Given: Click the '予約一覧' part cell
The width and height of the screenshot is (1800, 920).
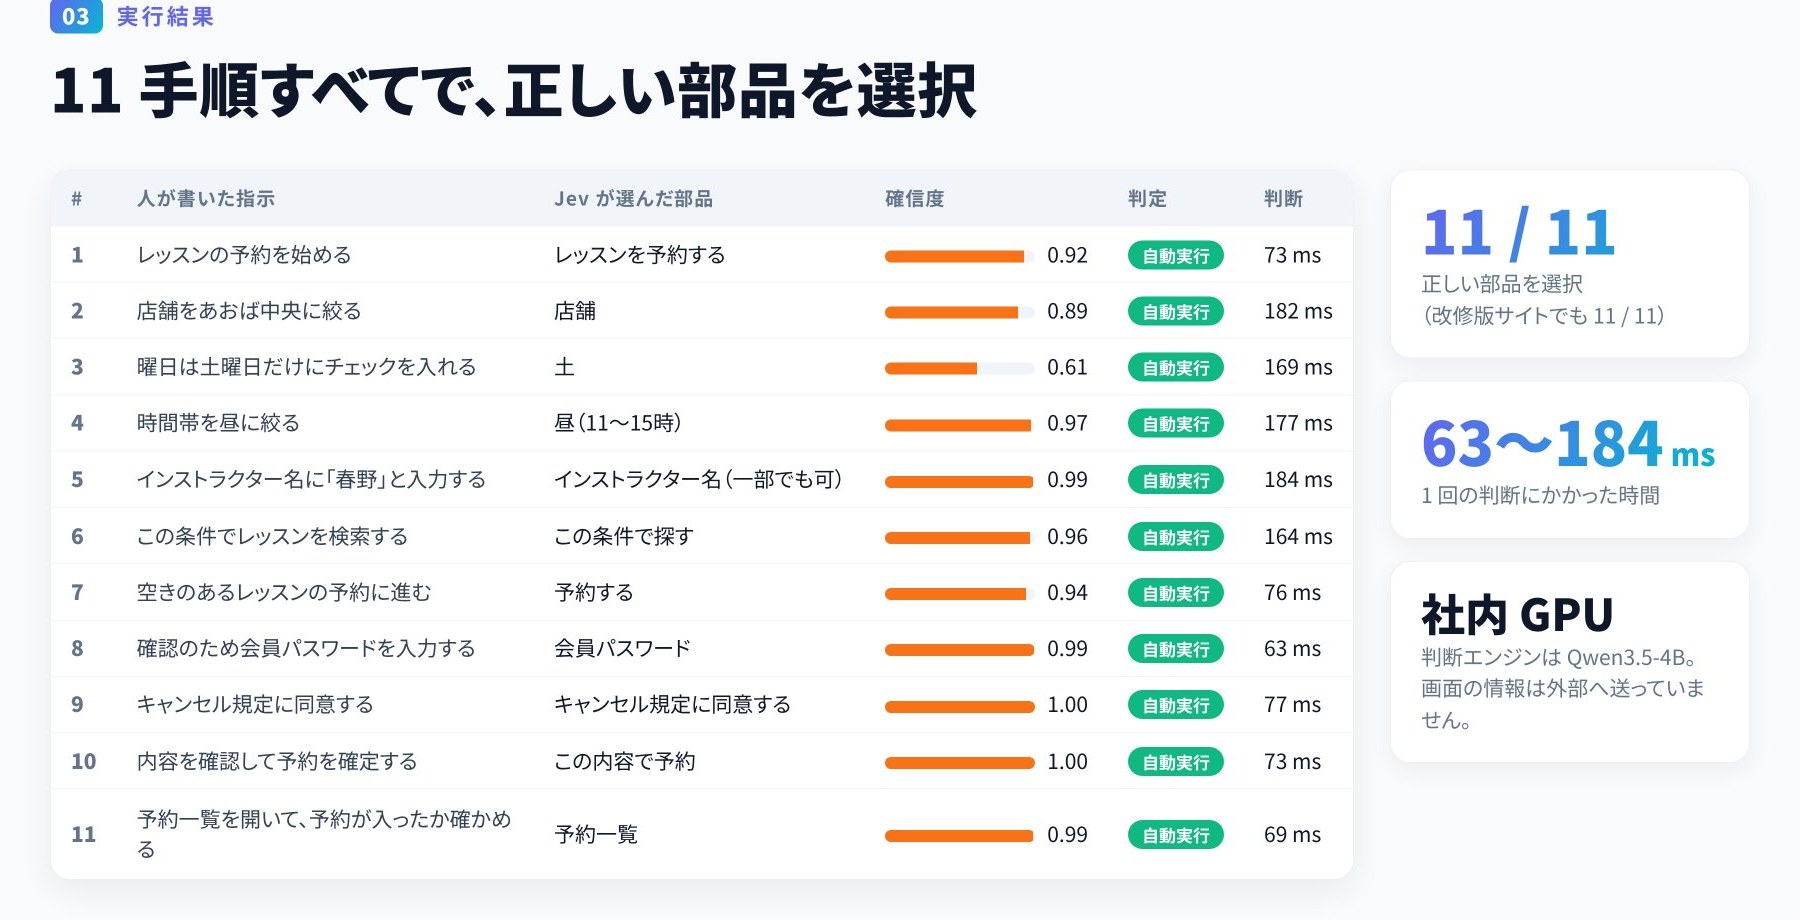Looking at the screenshot, I should 596,834.
